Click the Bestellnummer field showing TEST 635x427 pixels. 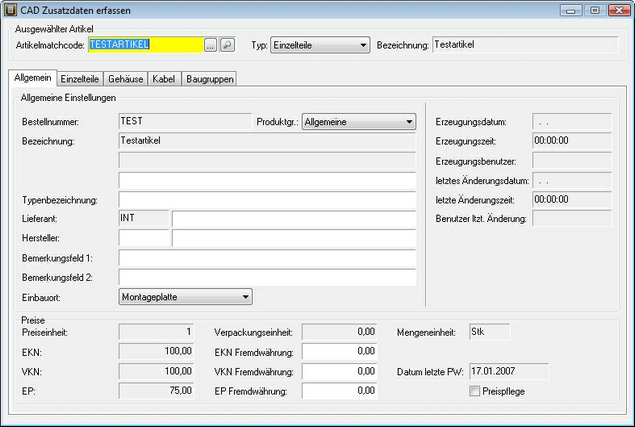(185, 121)
